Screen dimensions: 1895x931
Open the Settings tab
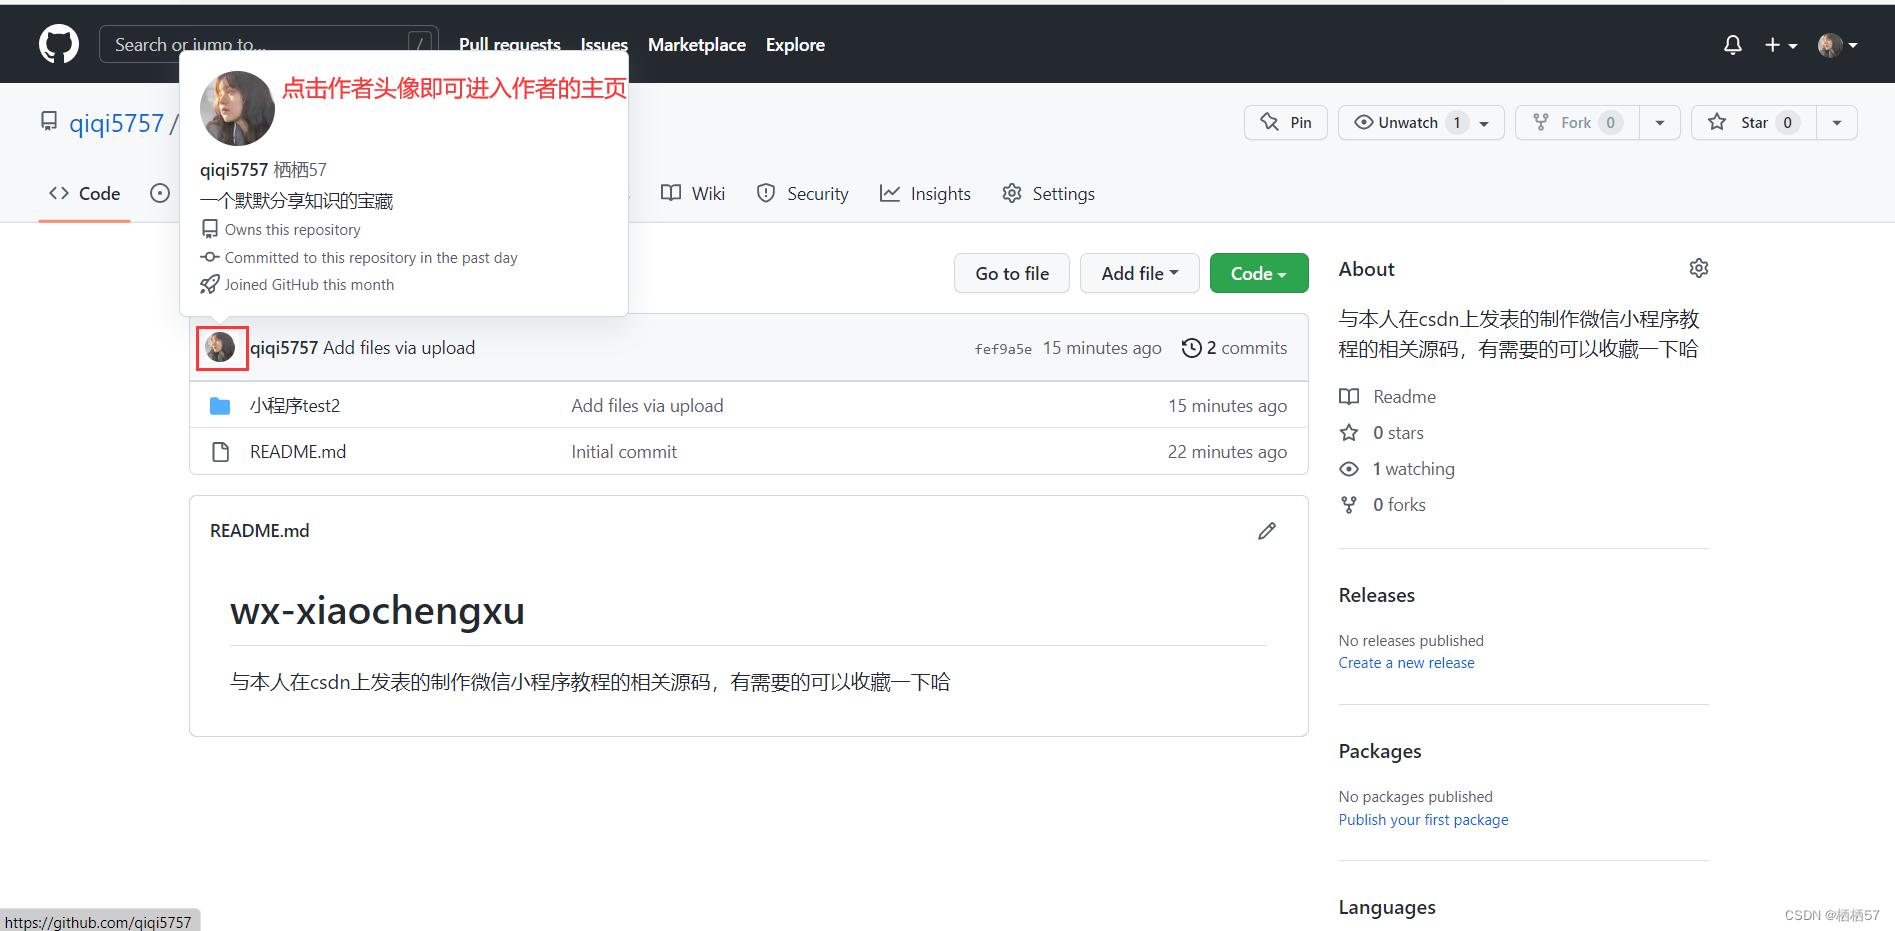coord(1049,194)
